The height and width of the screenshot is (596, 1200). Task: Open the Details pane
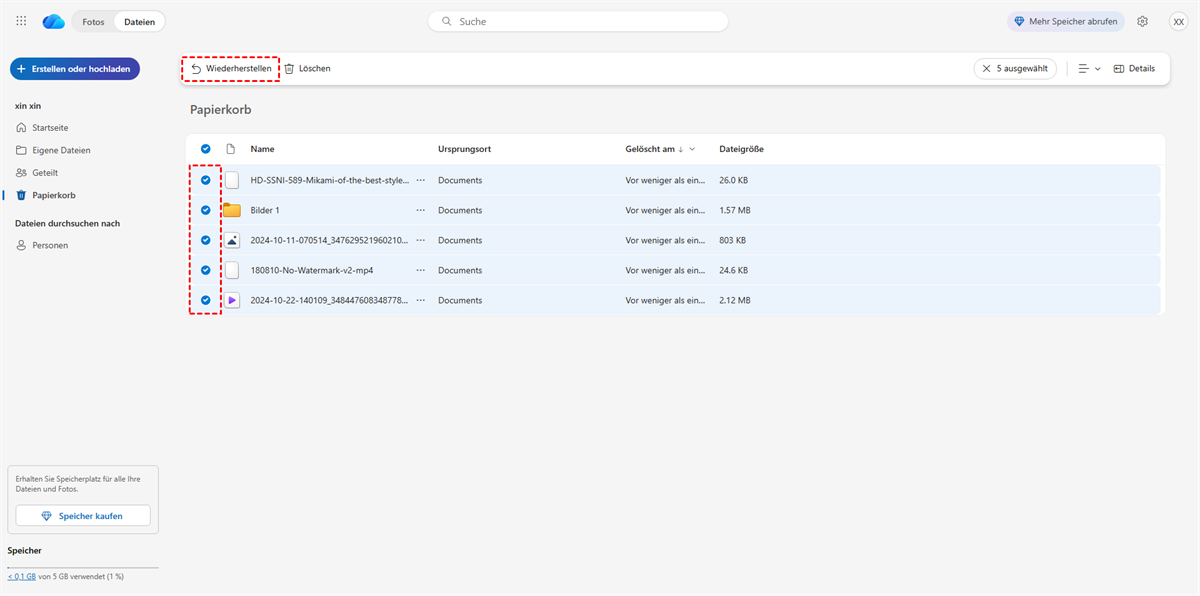(1134, 69)
